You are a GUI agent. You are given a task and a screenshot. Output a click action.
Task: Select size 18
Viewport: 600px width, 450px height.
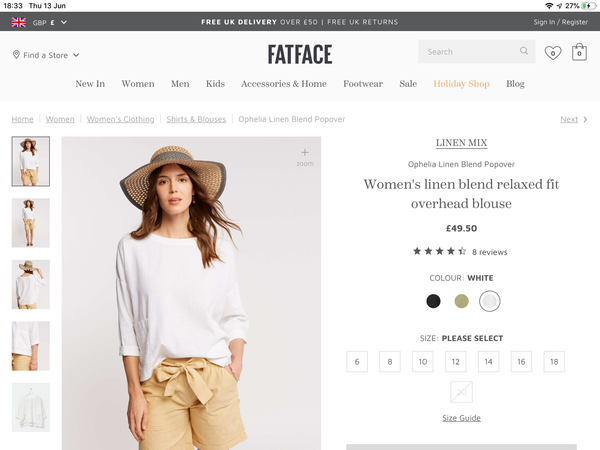[554, 362]
